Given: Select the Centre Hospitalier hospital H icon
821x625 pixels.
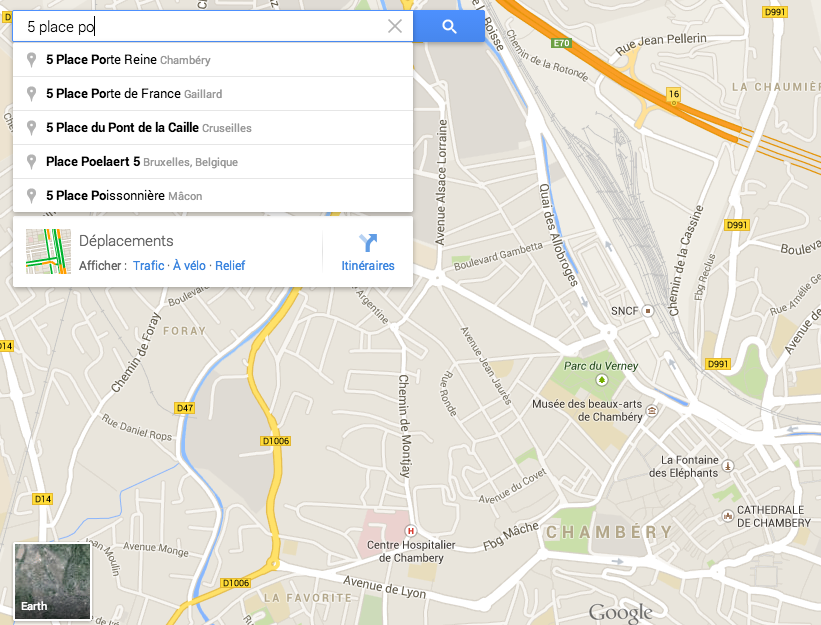Looking at the screenshot, I should pos(411,531).
